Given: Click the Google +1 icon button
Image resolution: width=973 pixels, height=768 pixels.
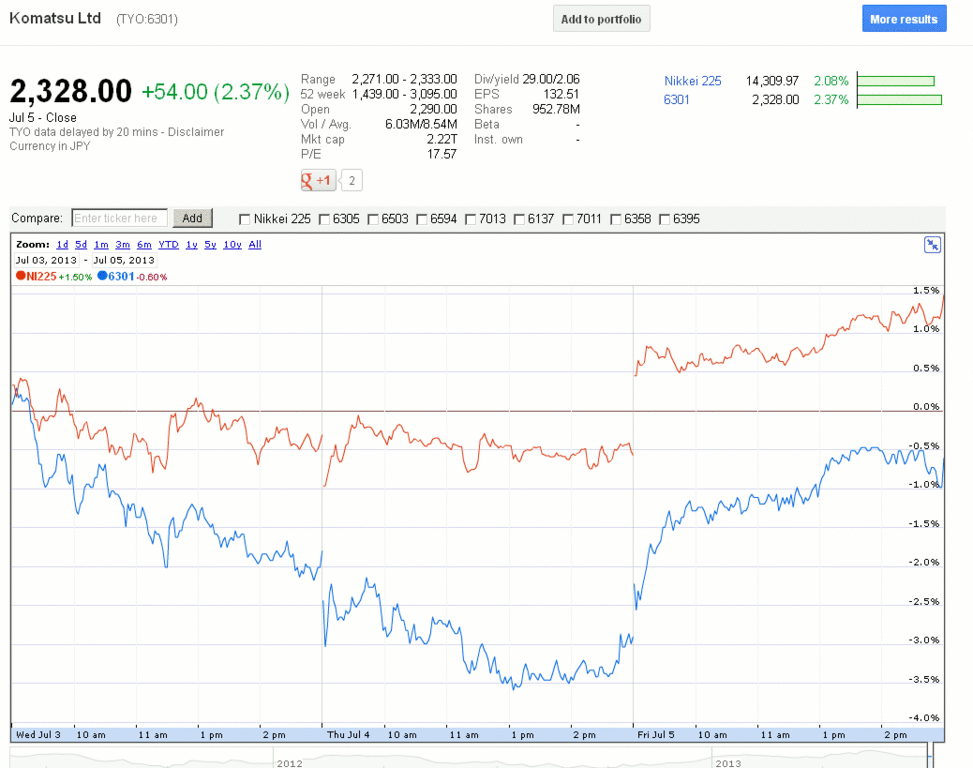Looking at the screenshot, I should (318, 181).
